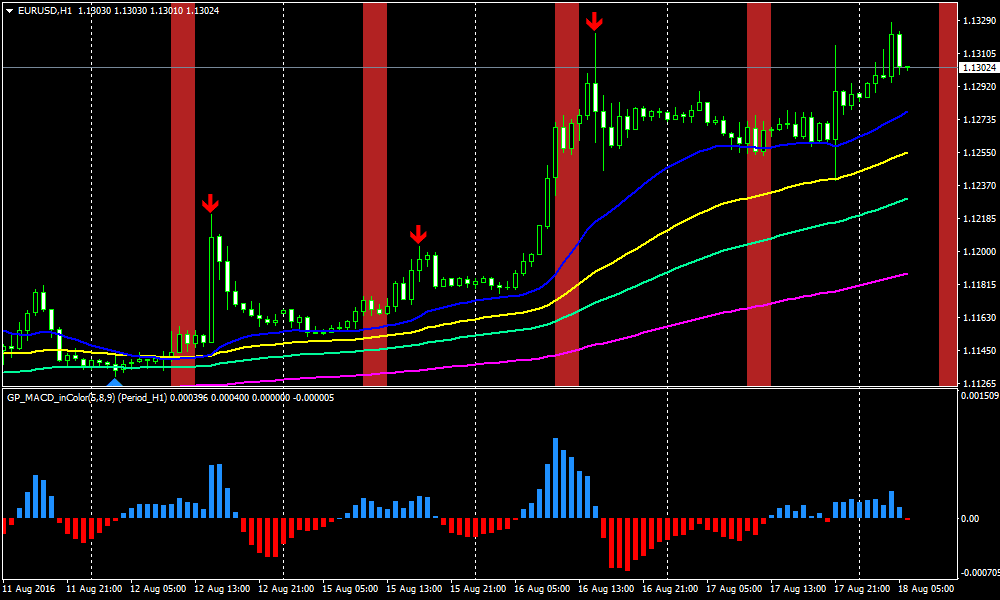Click the 16 Aug 05:00 time label
The image size is (1000, 600).
(x=540, y=590)
